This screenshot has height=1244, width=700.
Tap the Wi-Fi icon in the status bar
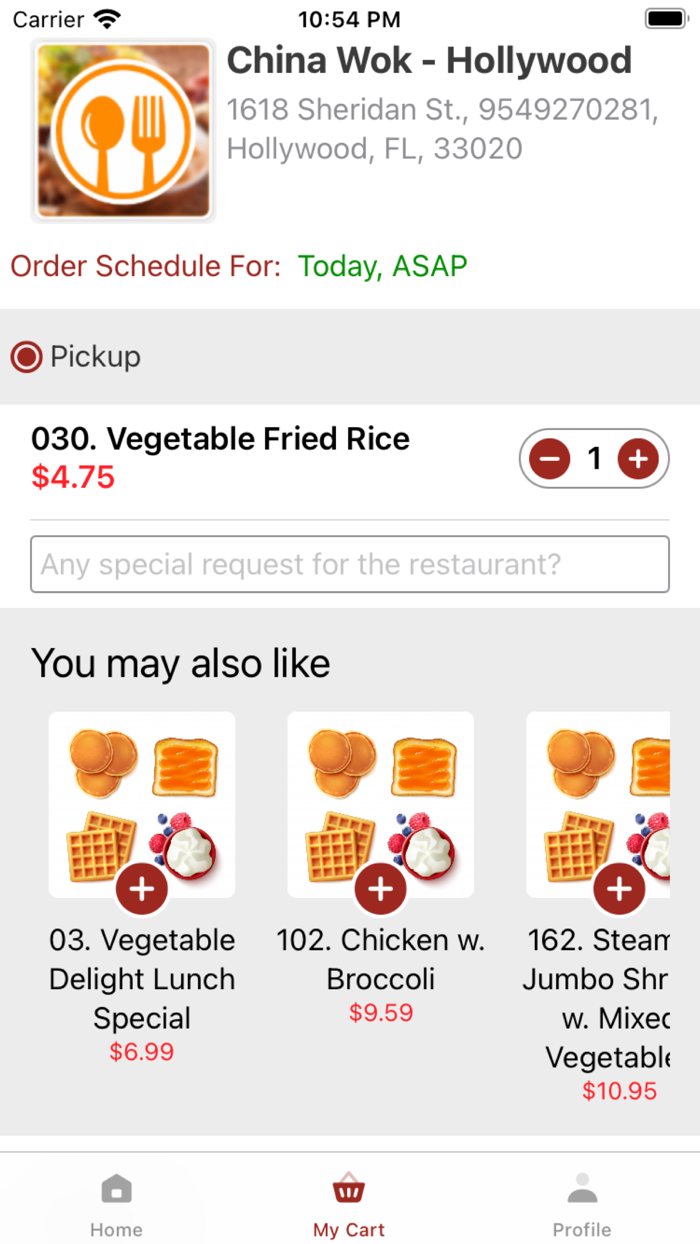[x=105, y=16]
